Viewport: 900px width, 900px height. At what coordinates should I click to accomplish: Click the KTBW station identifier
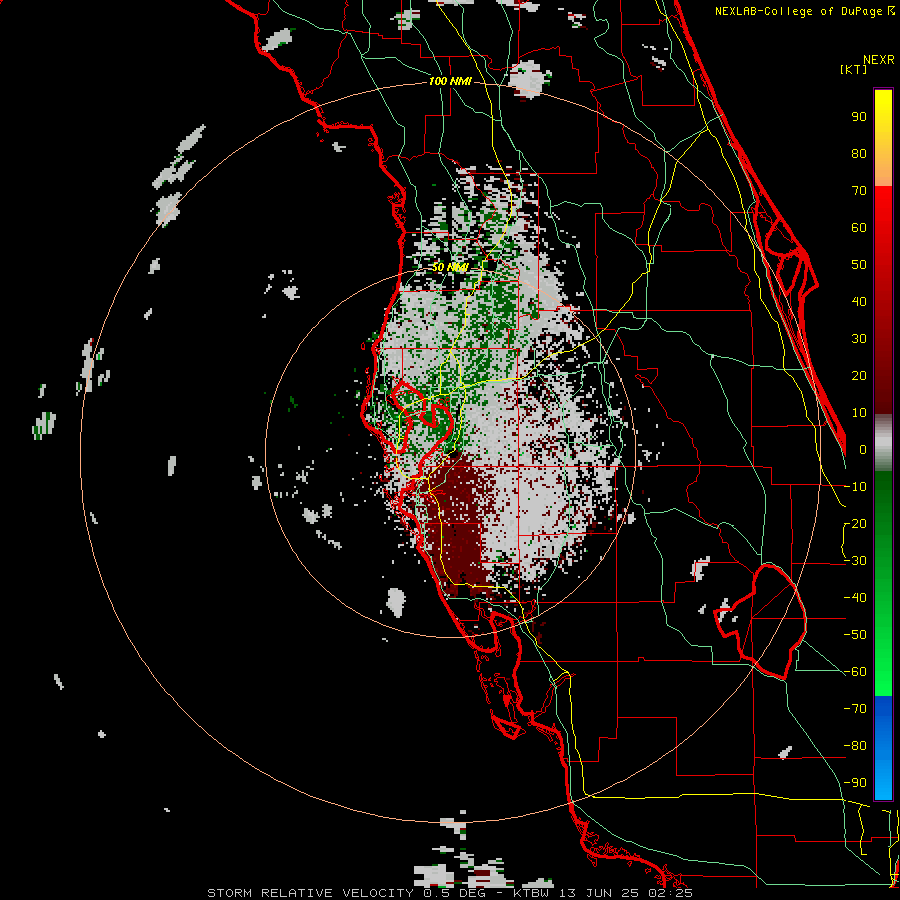point(531,893)
